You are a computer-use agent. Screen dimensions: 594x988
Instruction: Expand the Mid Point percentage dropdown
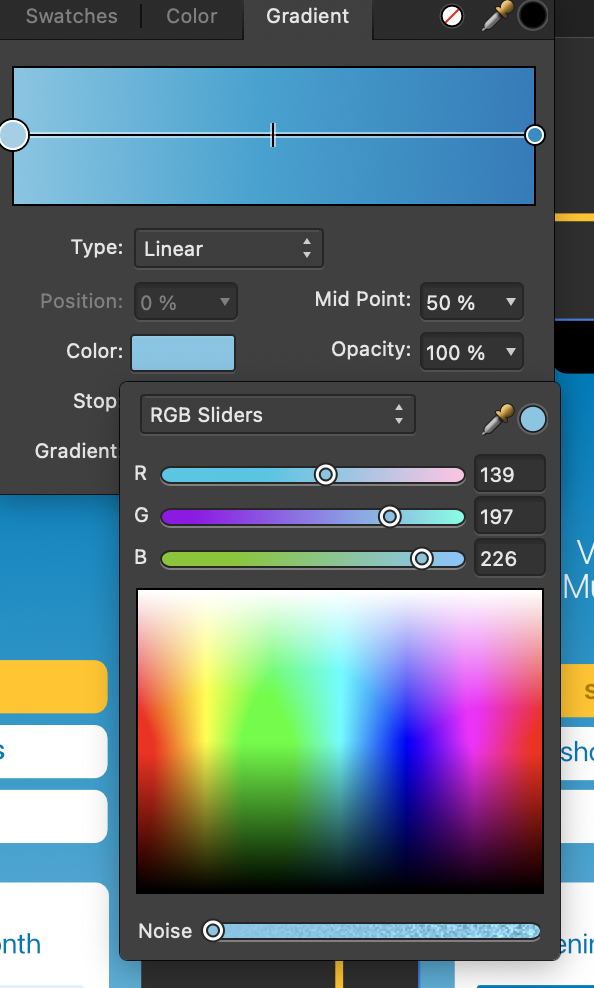(x=472, y=302)
